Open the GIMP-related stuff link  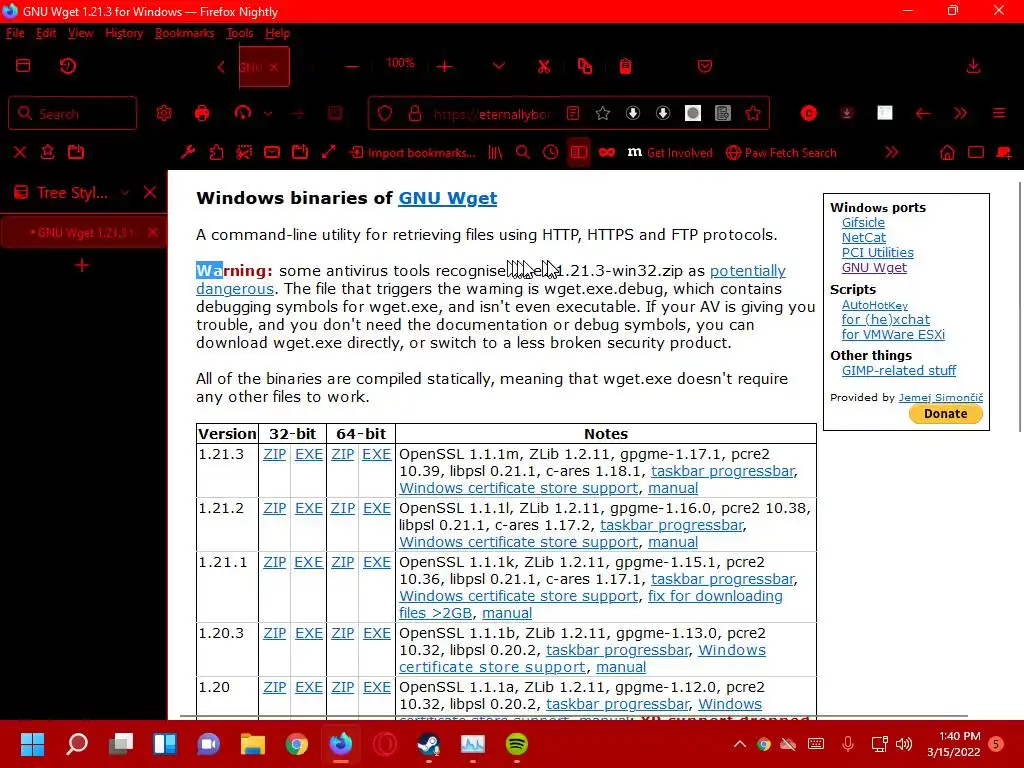coord(899,370)
